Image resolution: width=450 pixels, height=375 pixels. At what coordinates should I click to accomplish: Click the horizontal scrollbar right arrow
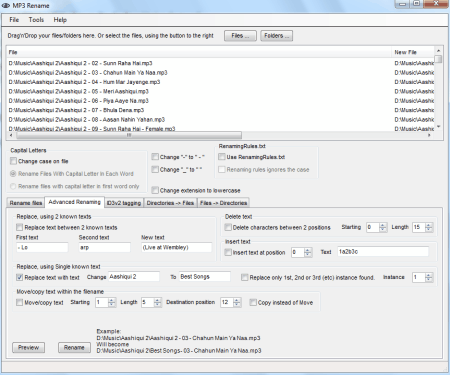tap(429, 135)
